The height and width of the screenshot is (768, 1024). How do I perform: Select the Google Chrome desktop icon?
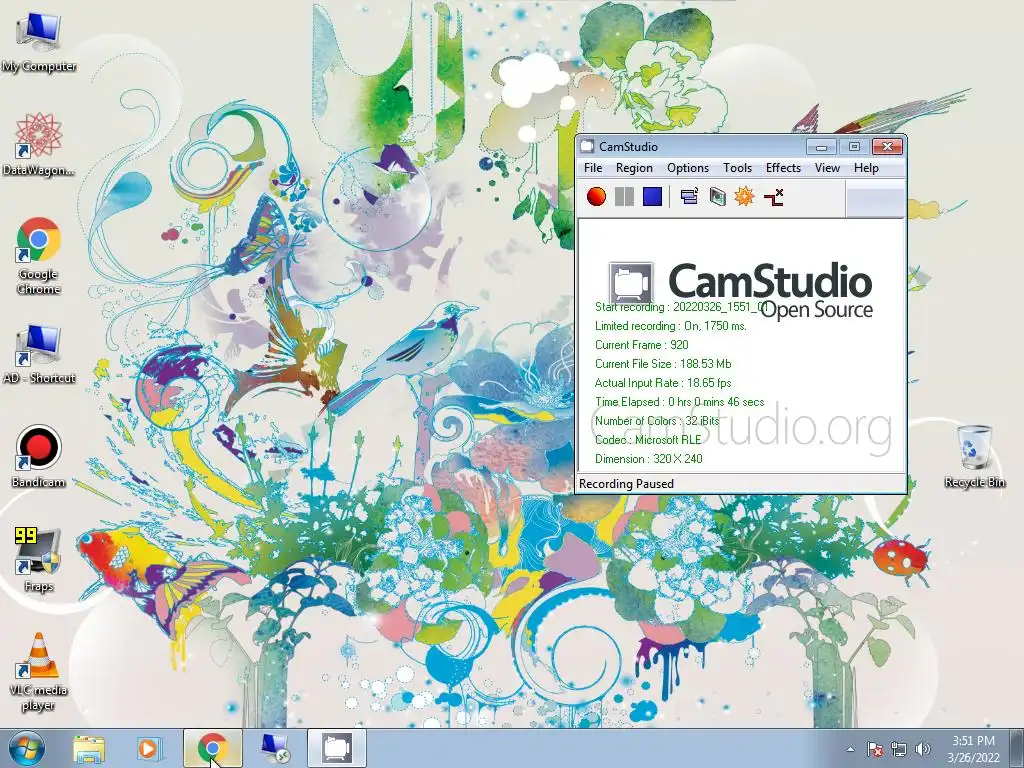(39, 256)
